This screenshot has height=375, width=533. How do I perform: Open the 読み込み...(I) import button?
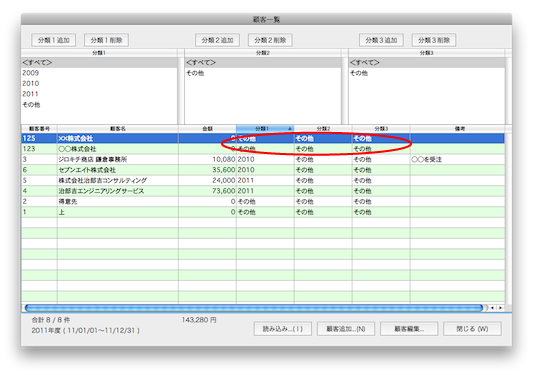[x=282, y=329]
